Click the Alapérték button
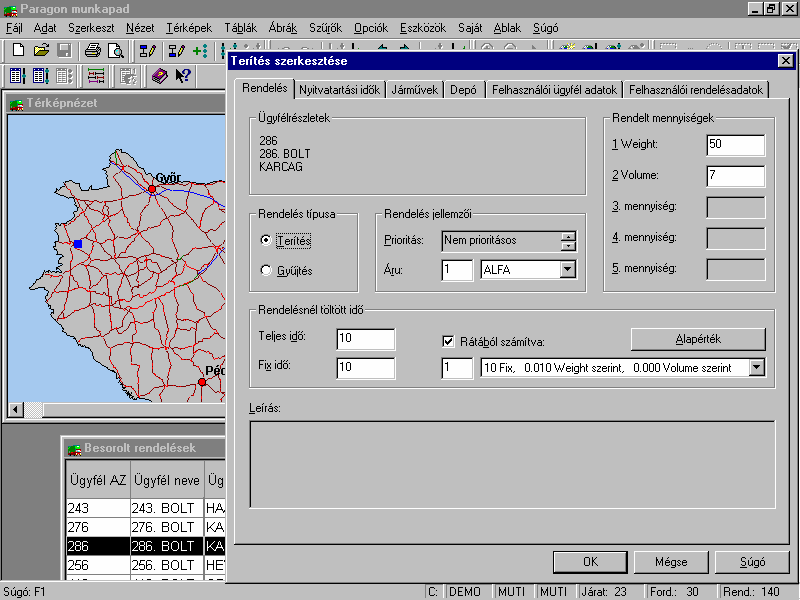800x600 pixels. tap(698, 339)
